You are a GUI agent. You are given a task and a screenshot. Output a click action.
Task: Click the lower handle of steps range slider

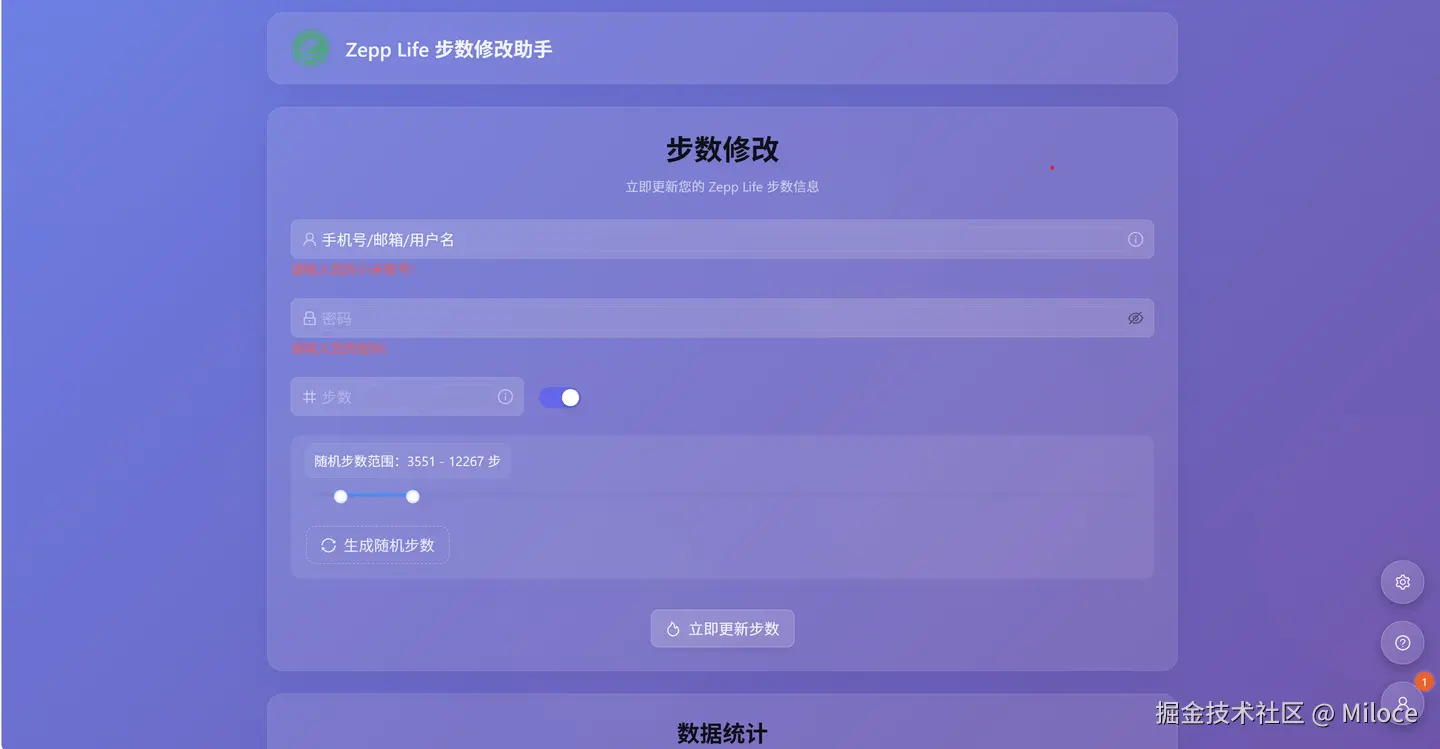tap(341, 496)
